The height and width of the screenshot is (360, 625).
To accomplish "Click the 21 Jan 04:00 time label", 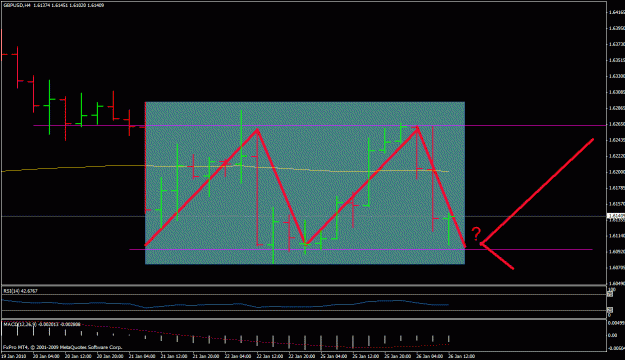I will 142,356.
